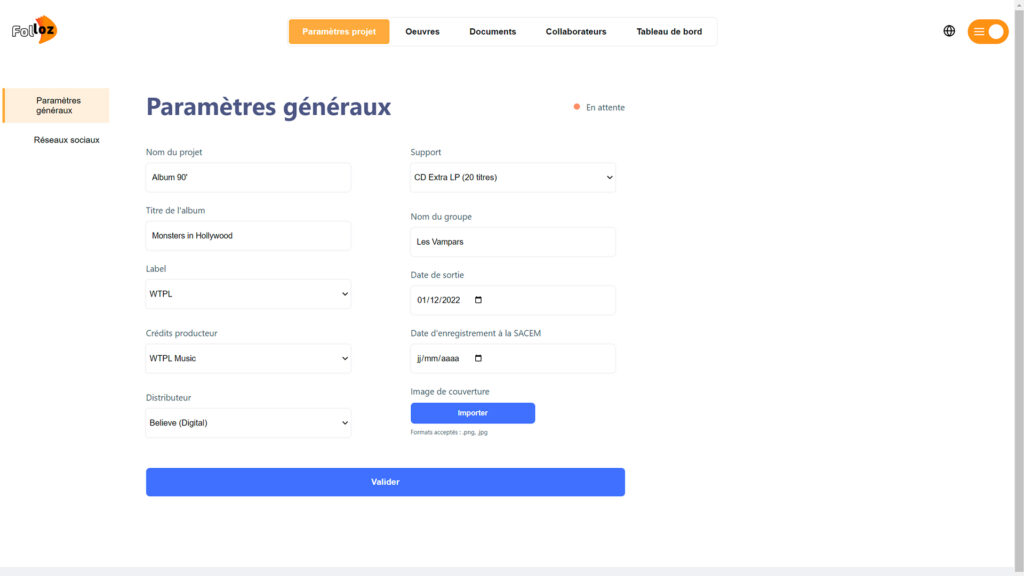Viewport: 1024px width, 576px height.
Task: Click the Nom du projet field
Action: [x=248, y=177]
